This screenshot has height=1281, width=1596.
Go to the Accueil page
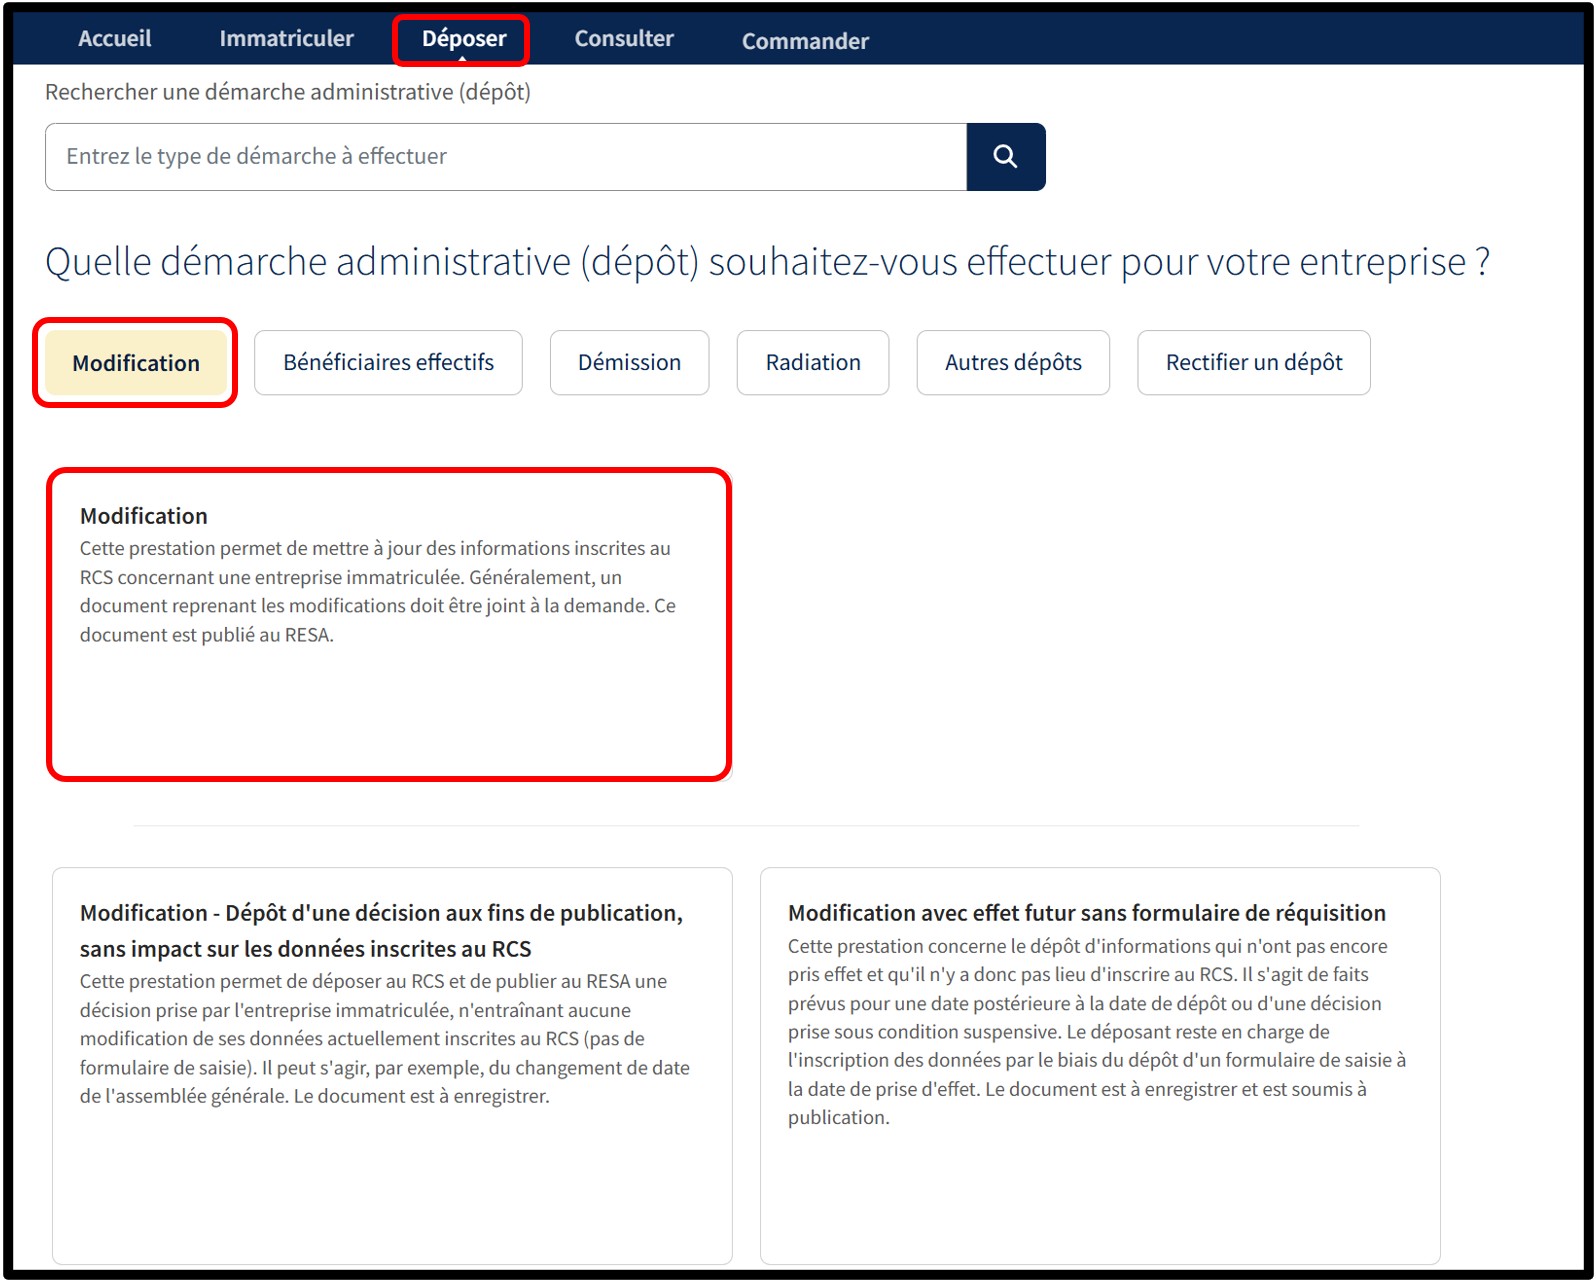[x=115, y=39]
